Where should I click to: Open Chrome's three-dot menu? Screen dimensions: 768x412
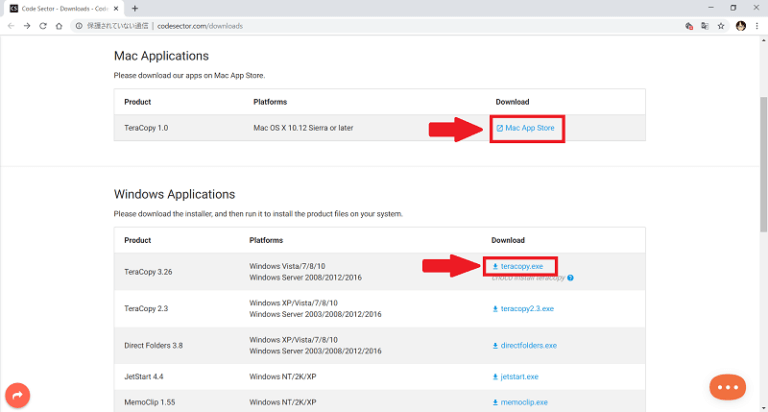click(x=757, y=25)
